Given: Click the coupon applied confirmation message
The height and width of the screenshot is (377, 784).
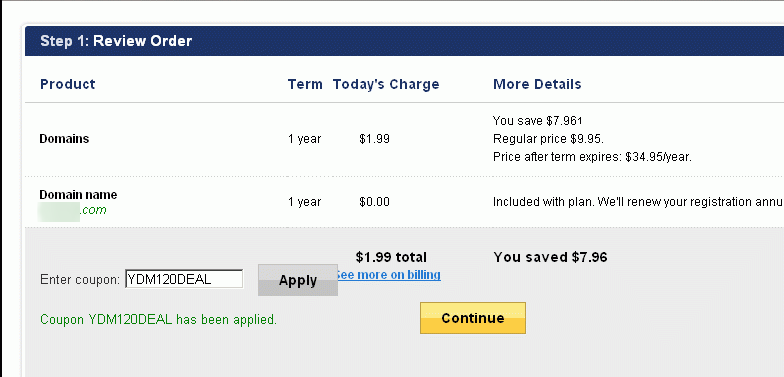Looking at the screenshot, I should point(158,320).
